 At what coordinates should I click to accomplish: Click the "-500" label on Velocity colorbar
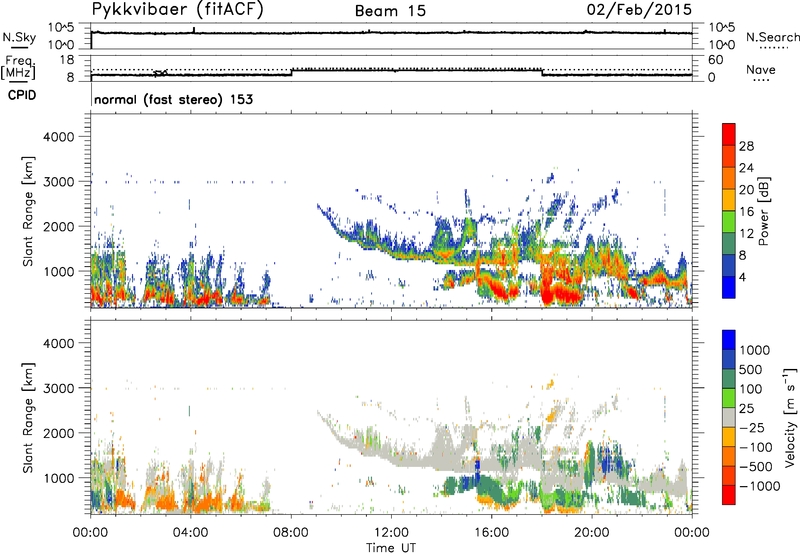coord(755,467)
